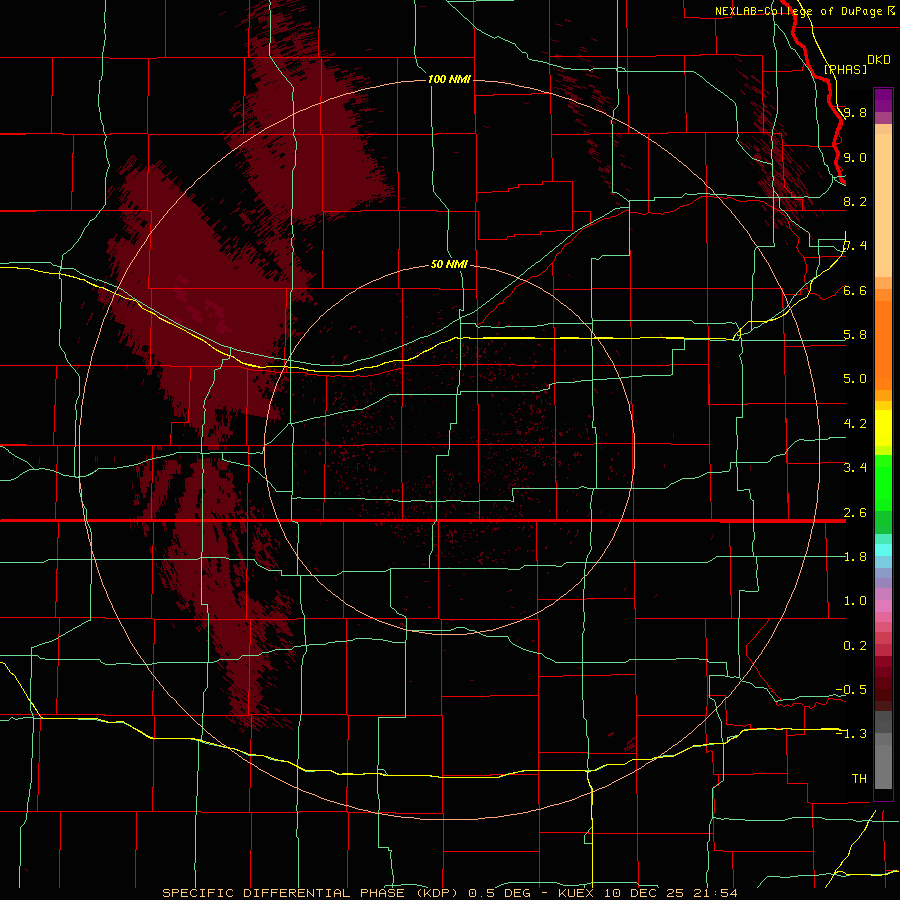Click the [PHAS] product label

point(845,69)
